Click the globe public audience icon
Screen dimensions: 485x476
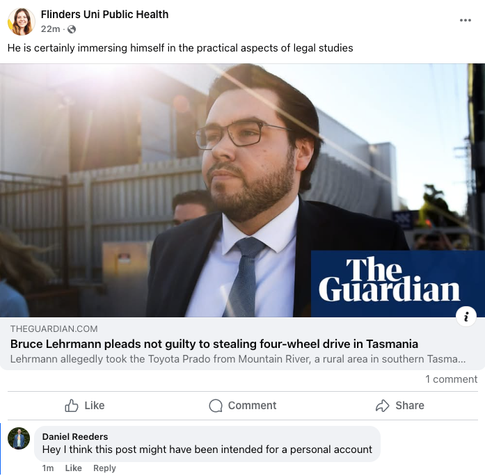(x=71, y=29)
